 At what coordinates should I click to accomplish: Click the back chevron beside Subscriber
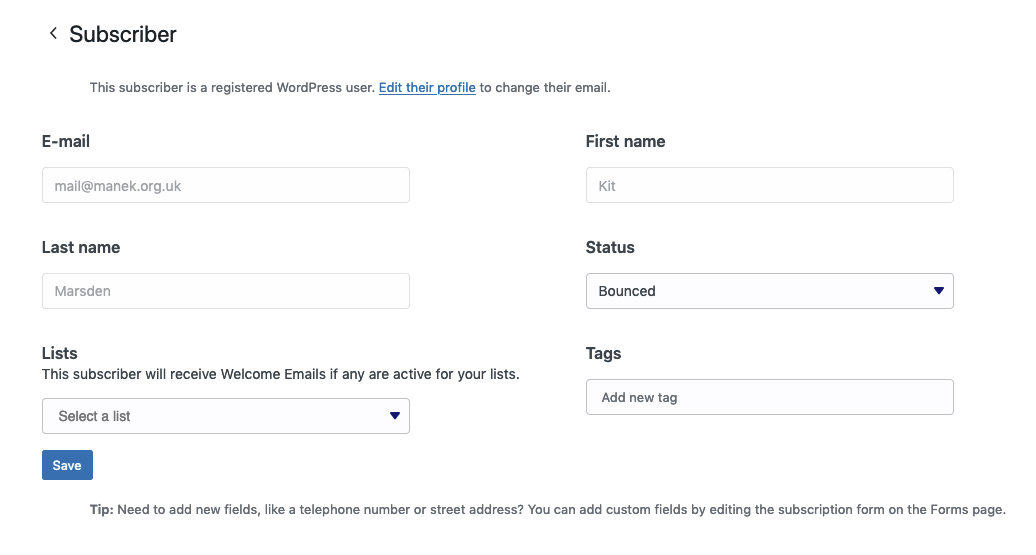click(x=53, y=34)
